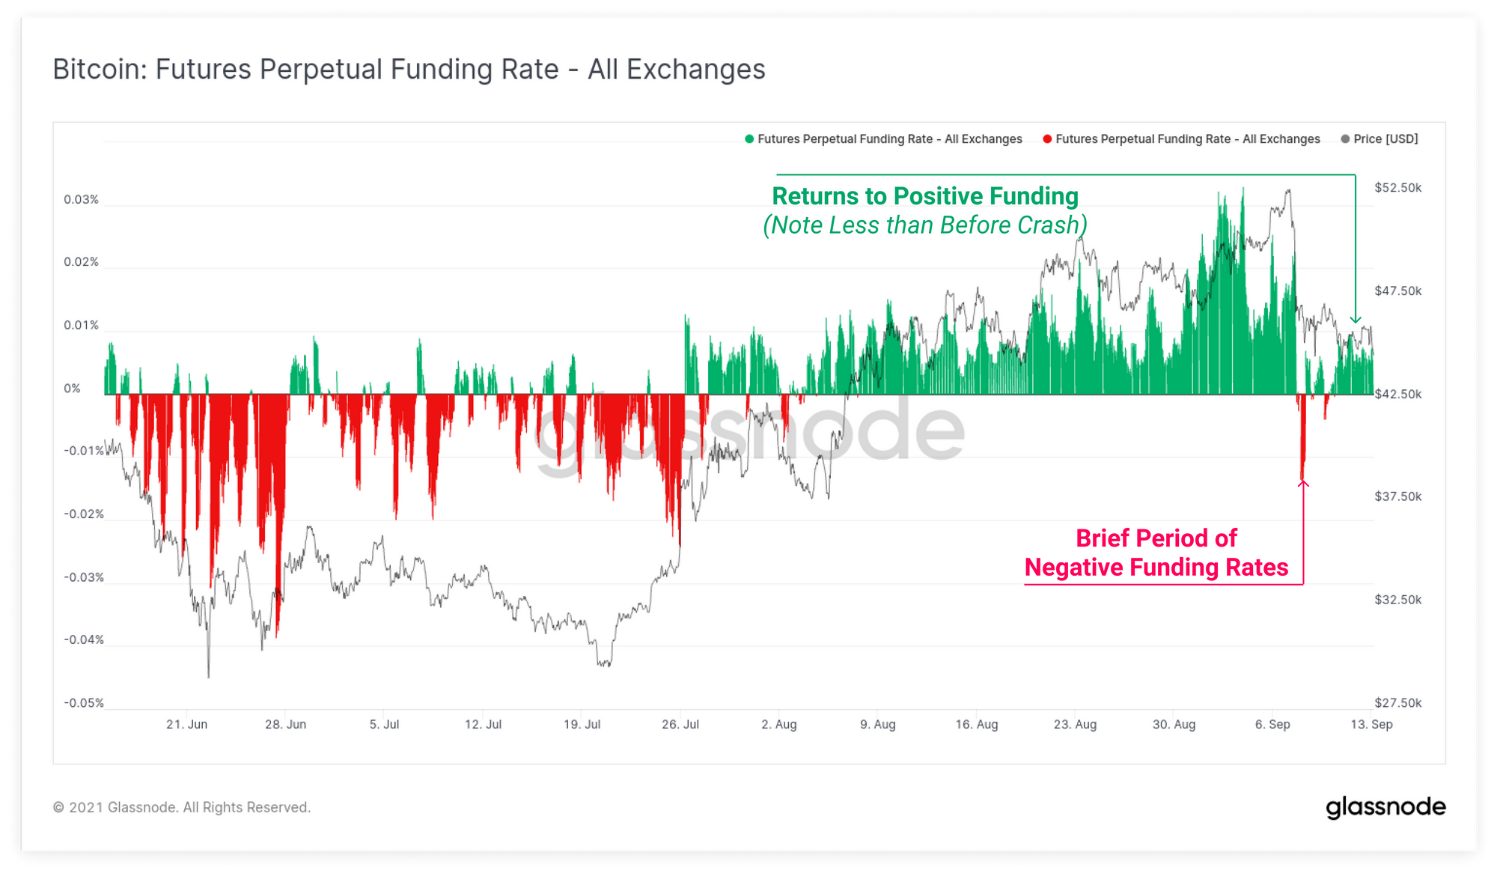Click the $52.50k price axis label

(1398, 188)
